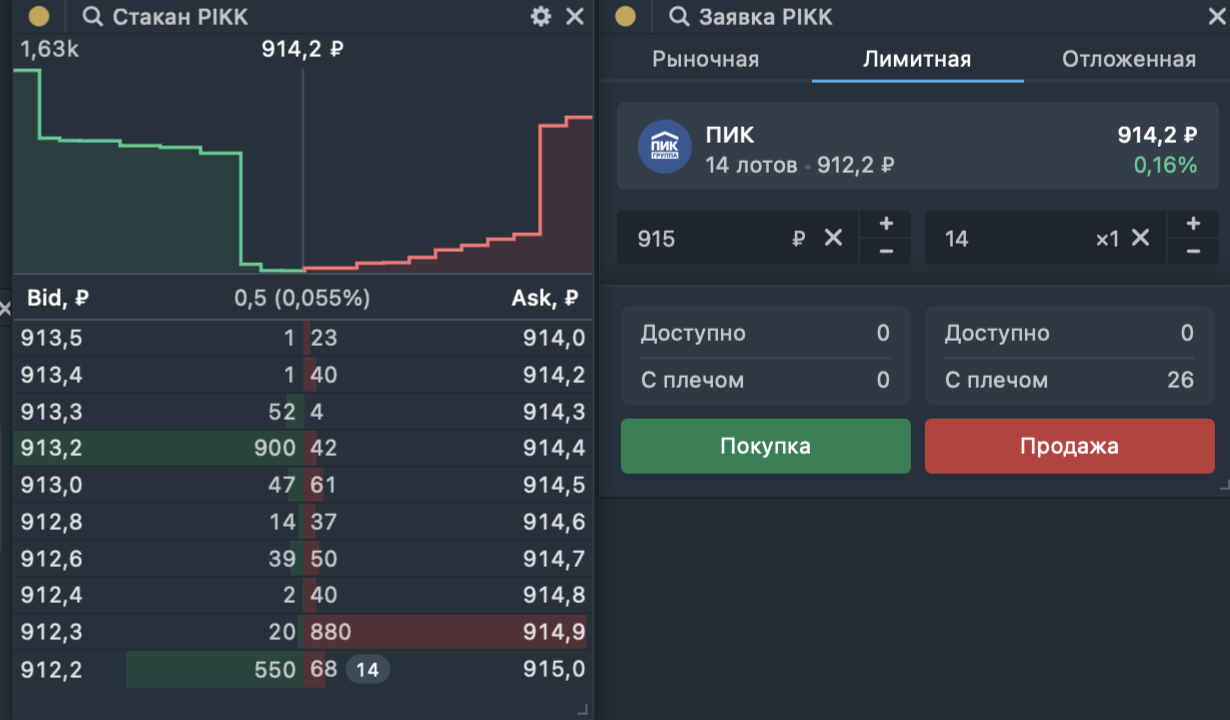Click the Bid, ₽ column header
The image size is (1230, 720).
pos(58,298)
